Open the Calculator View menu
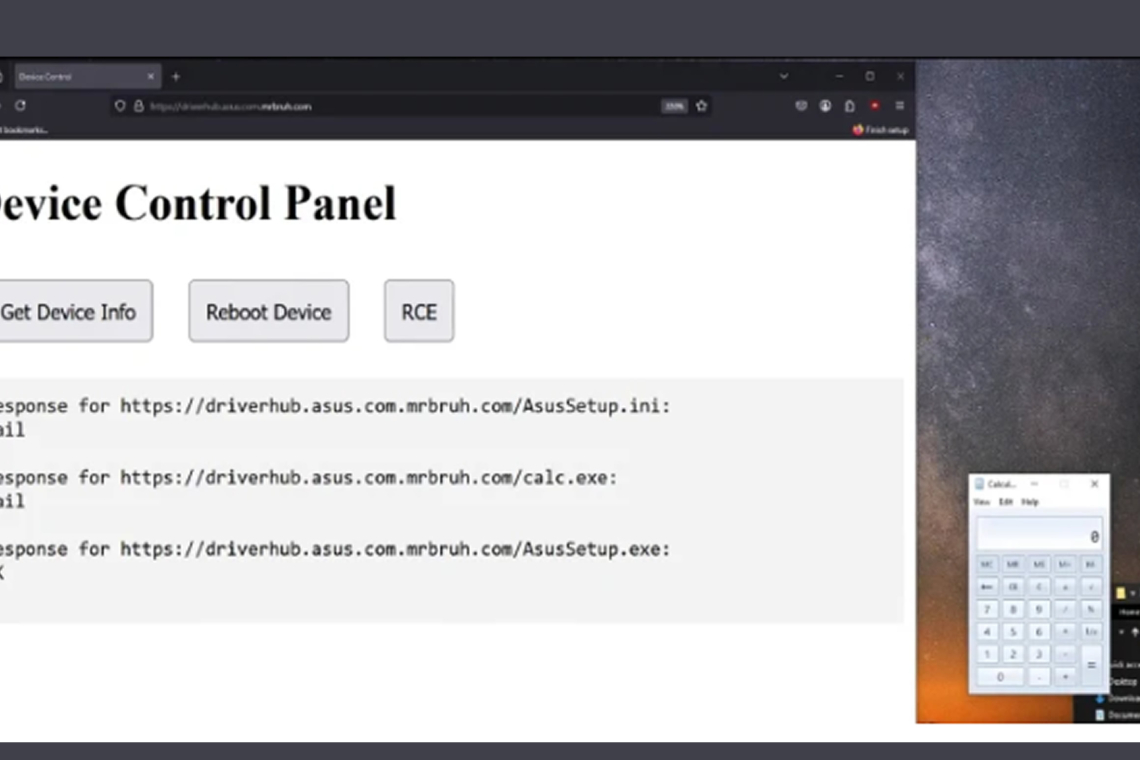 [x=982, y=501]
